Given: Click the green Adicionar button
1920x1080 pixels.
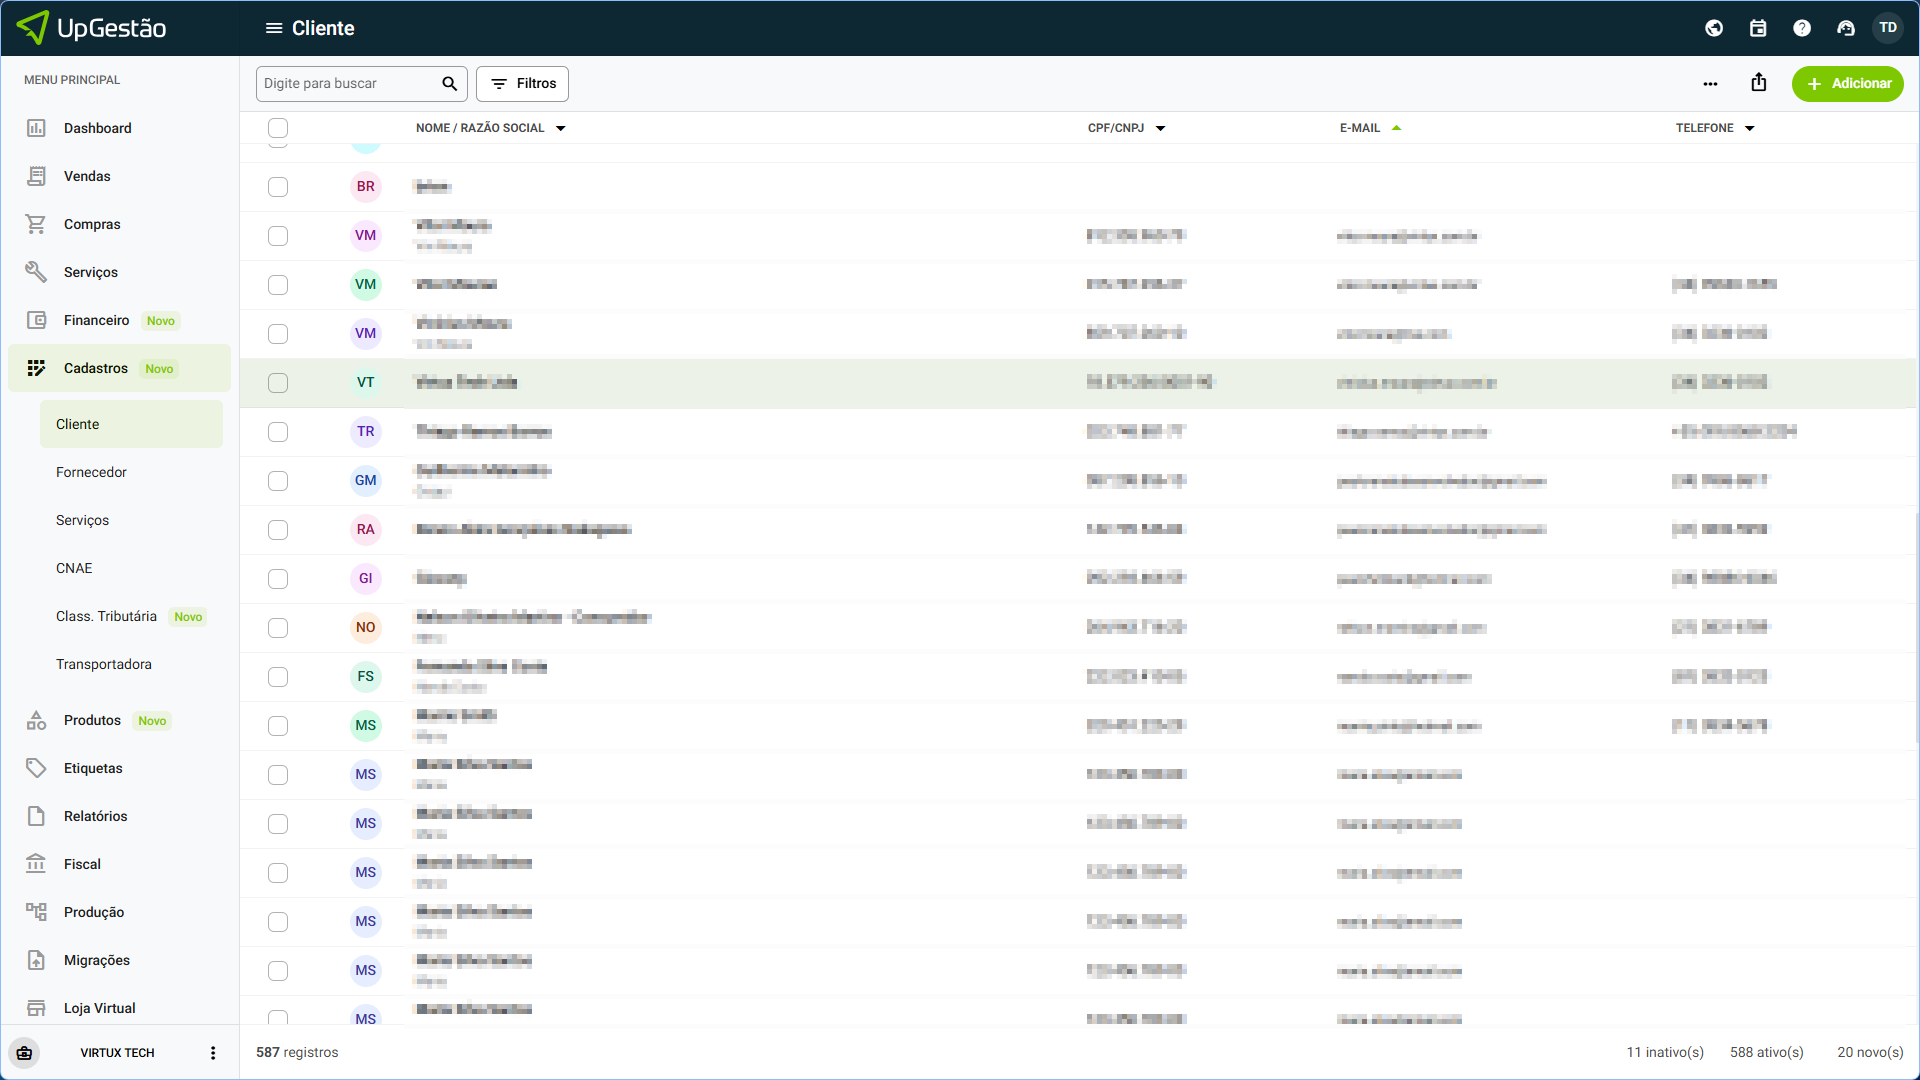Looking at the screenshot, I should tap(1847, 84).
